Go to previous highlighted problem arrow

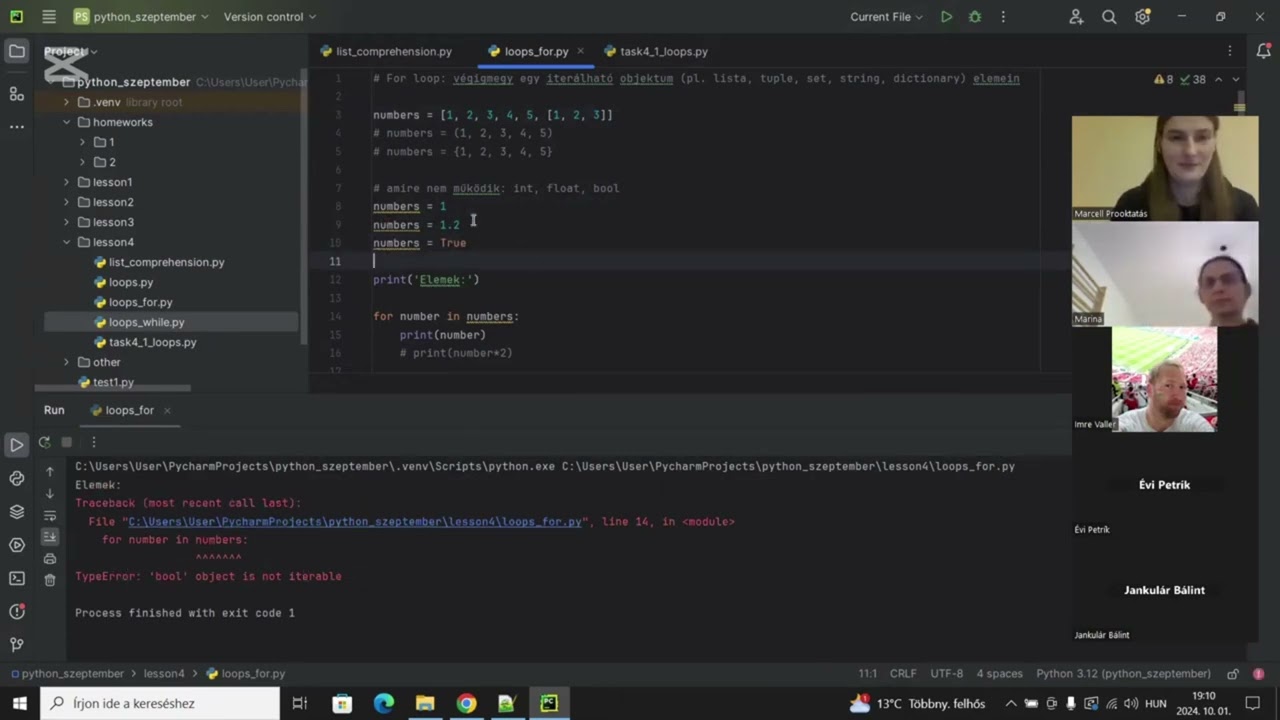(1218, 79)
